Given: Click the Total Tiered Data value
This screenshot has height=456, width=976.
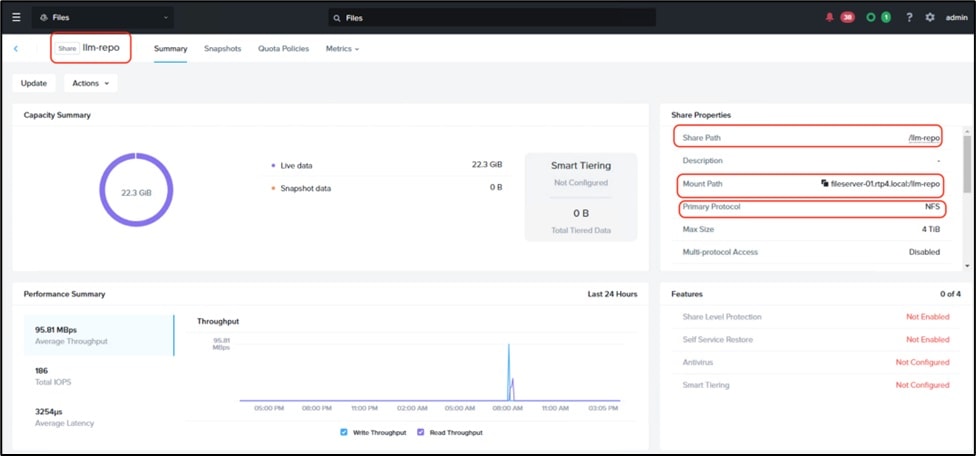Looking at the screenshot, I should [x=581, y=213].
